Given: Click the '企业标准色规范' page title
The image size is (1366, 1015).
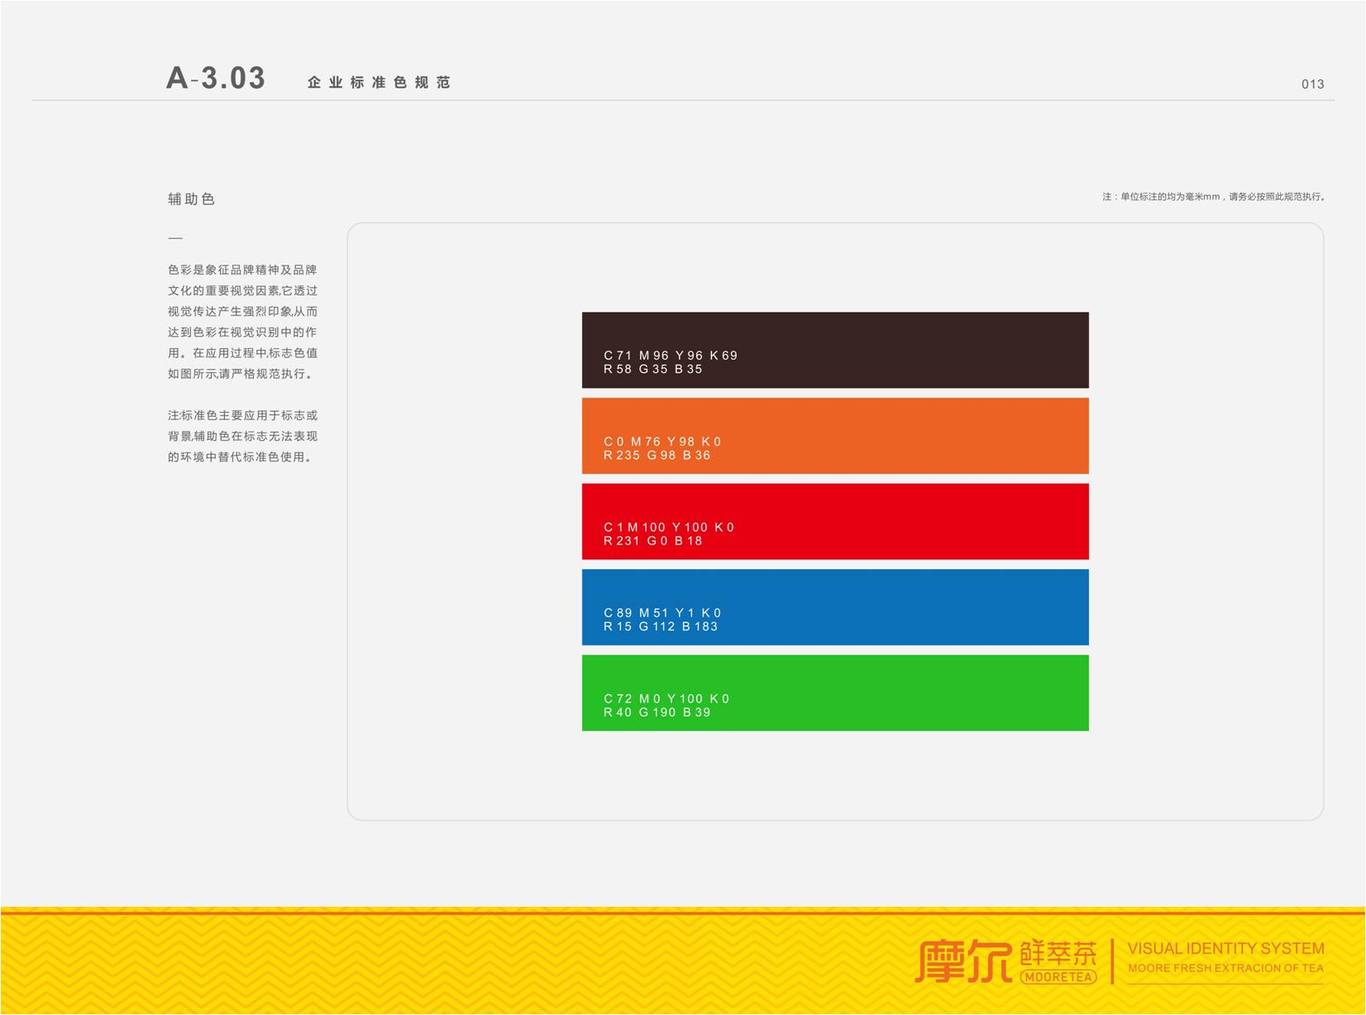Looking at the screenshot, I should pyautogui.click(x=379, y=82).
